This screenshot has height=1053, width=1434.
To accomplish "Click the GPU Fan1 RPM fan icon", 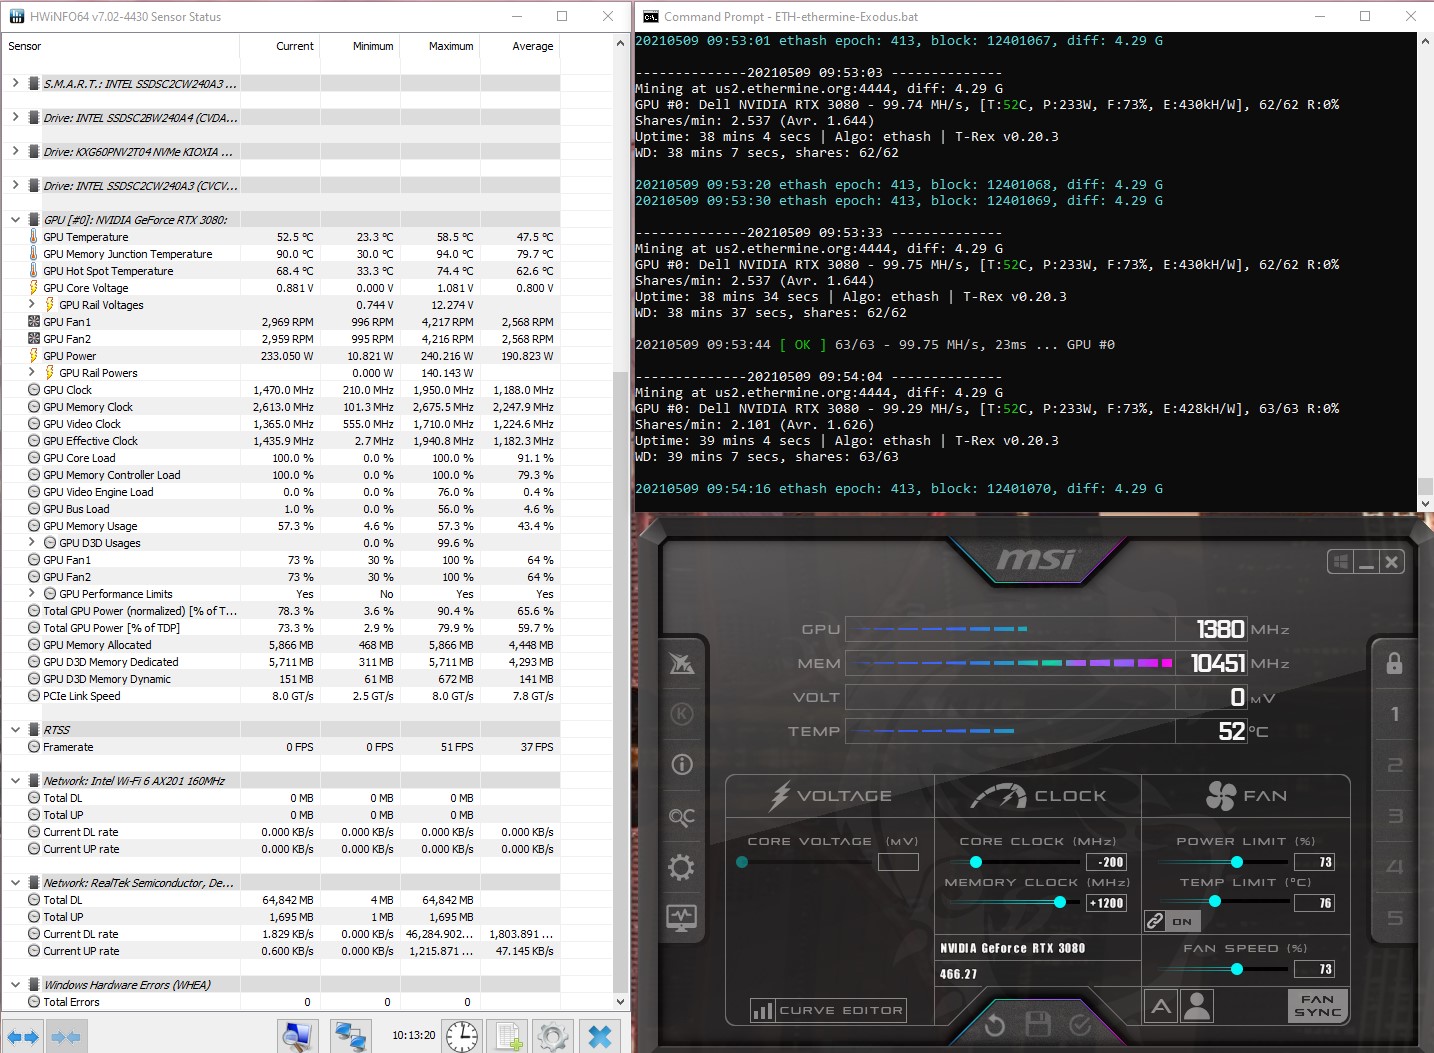I will (34, 322).
